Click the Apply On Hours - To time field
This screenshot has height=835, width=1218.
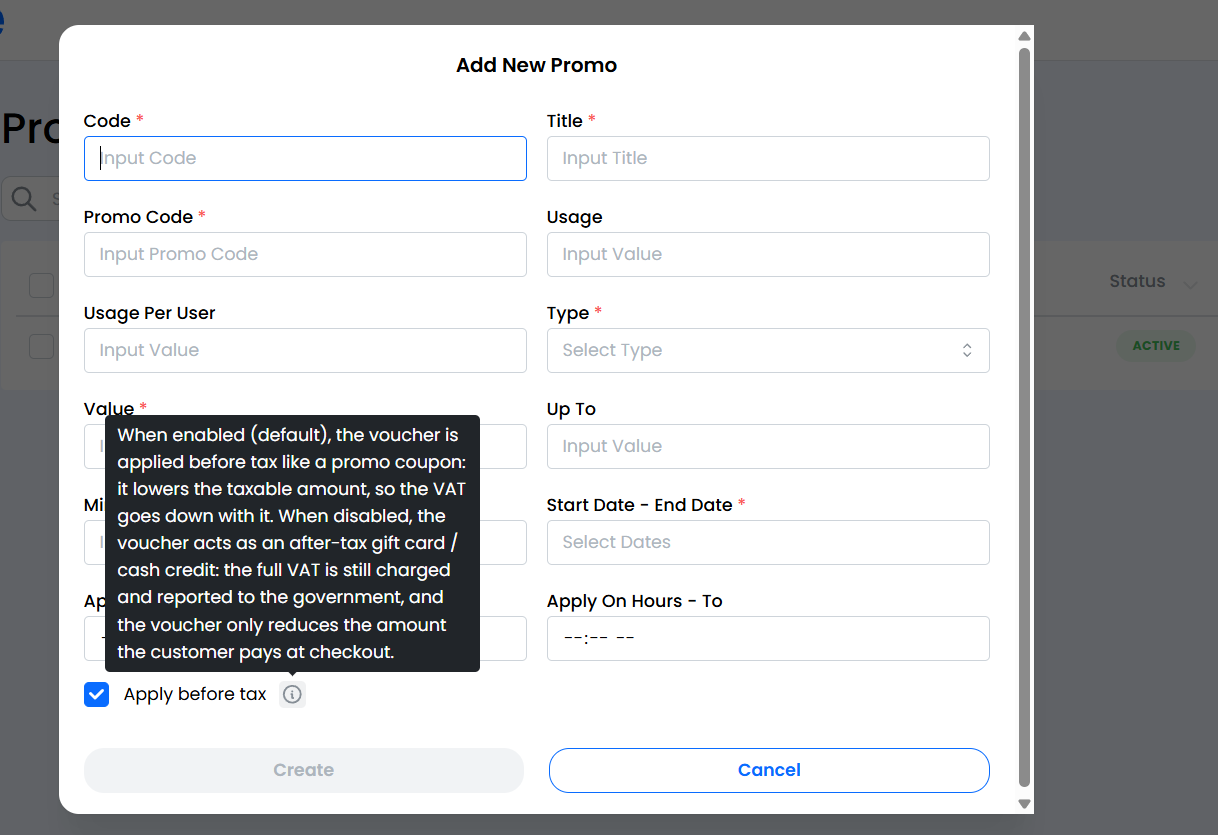tap(768, 638)
